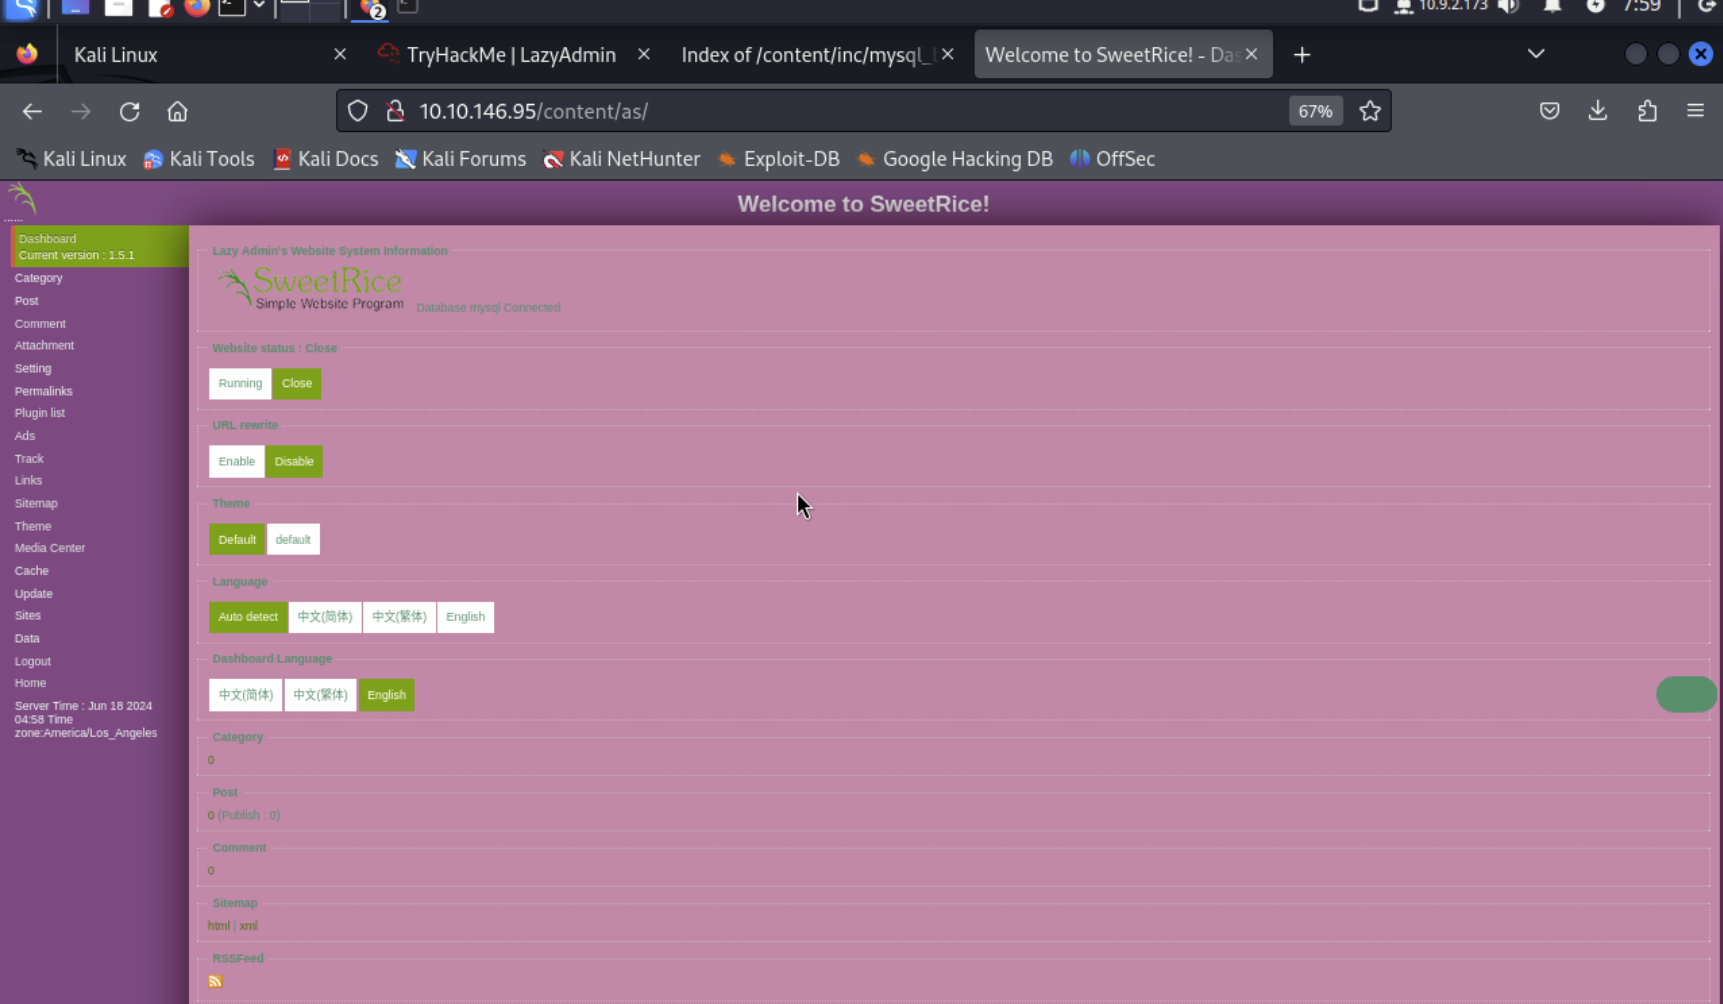Go to the Firefox home page

coord(177,111)
